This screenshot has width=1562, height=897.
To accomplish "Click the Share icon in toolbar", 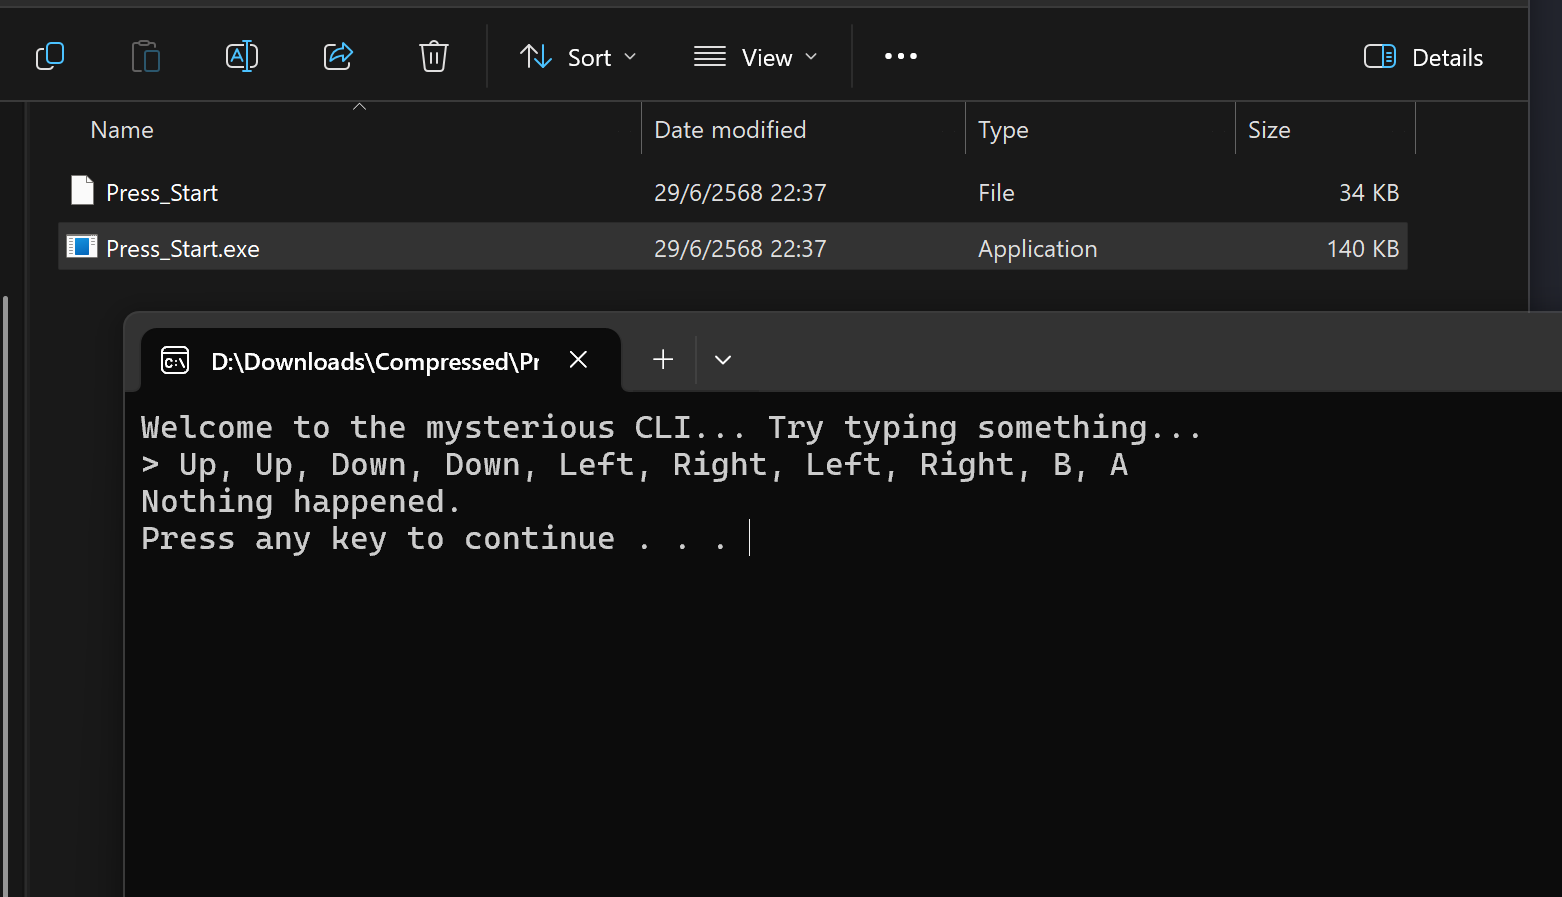I will [338, 56].
